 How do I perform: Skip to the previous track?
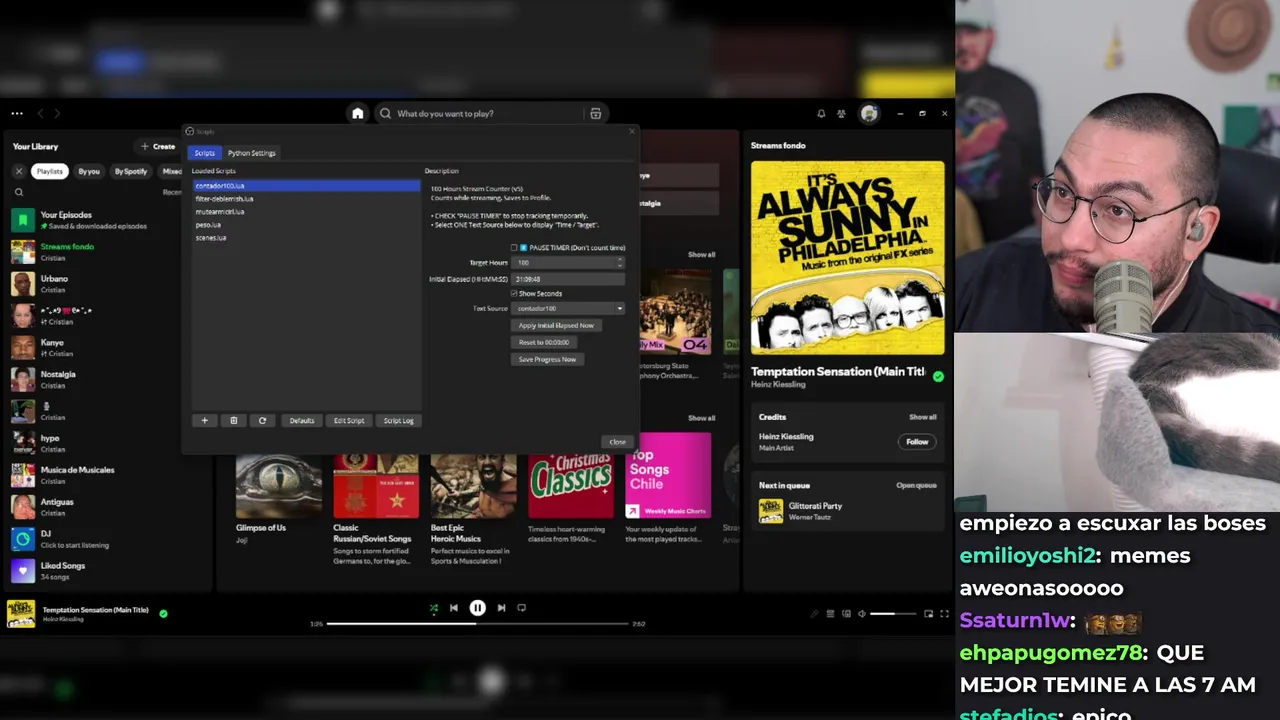point(454,607)
